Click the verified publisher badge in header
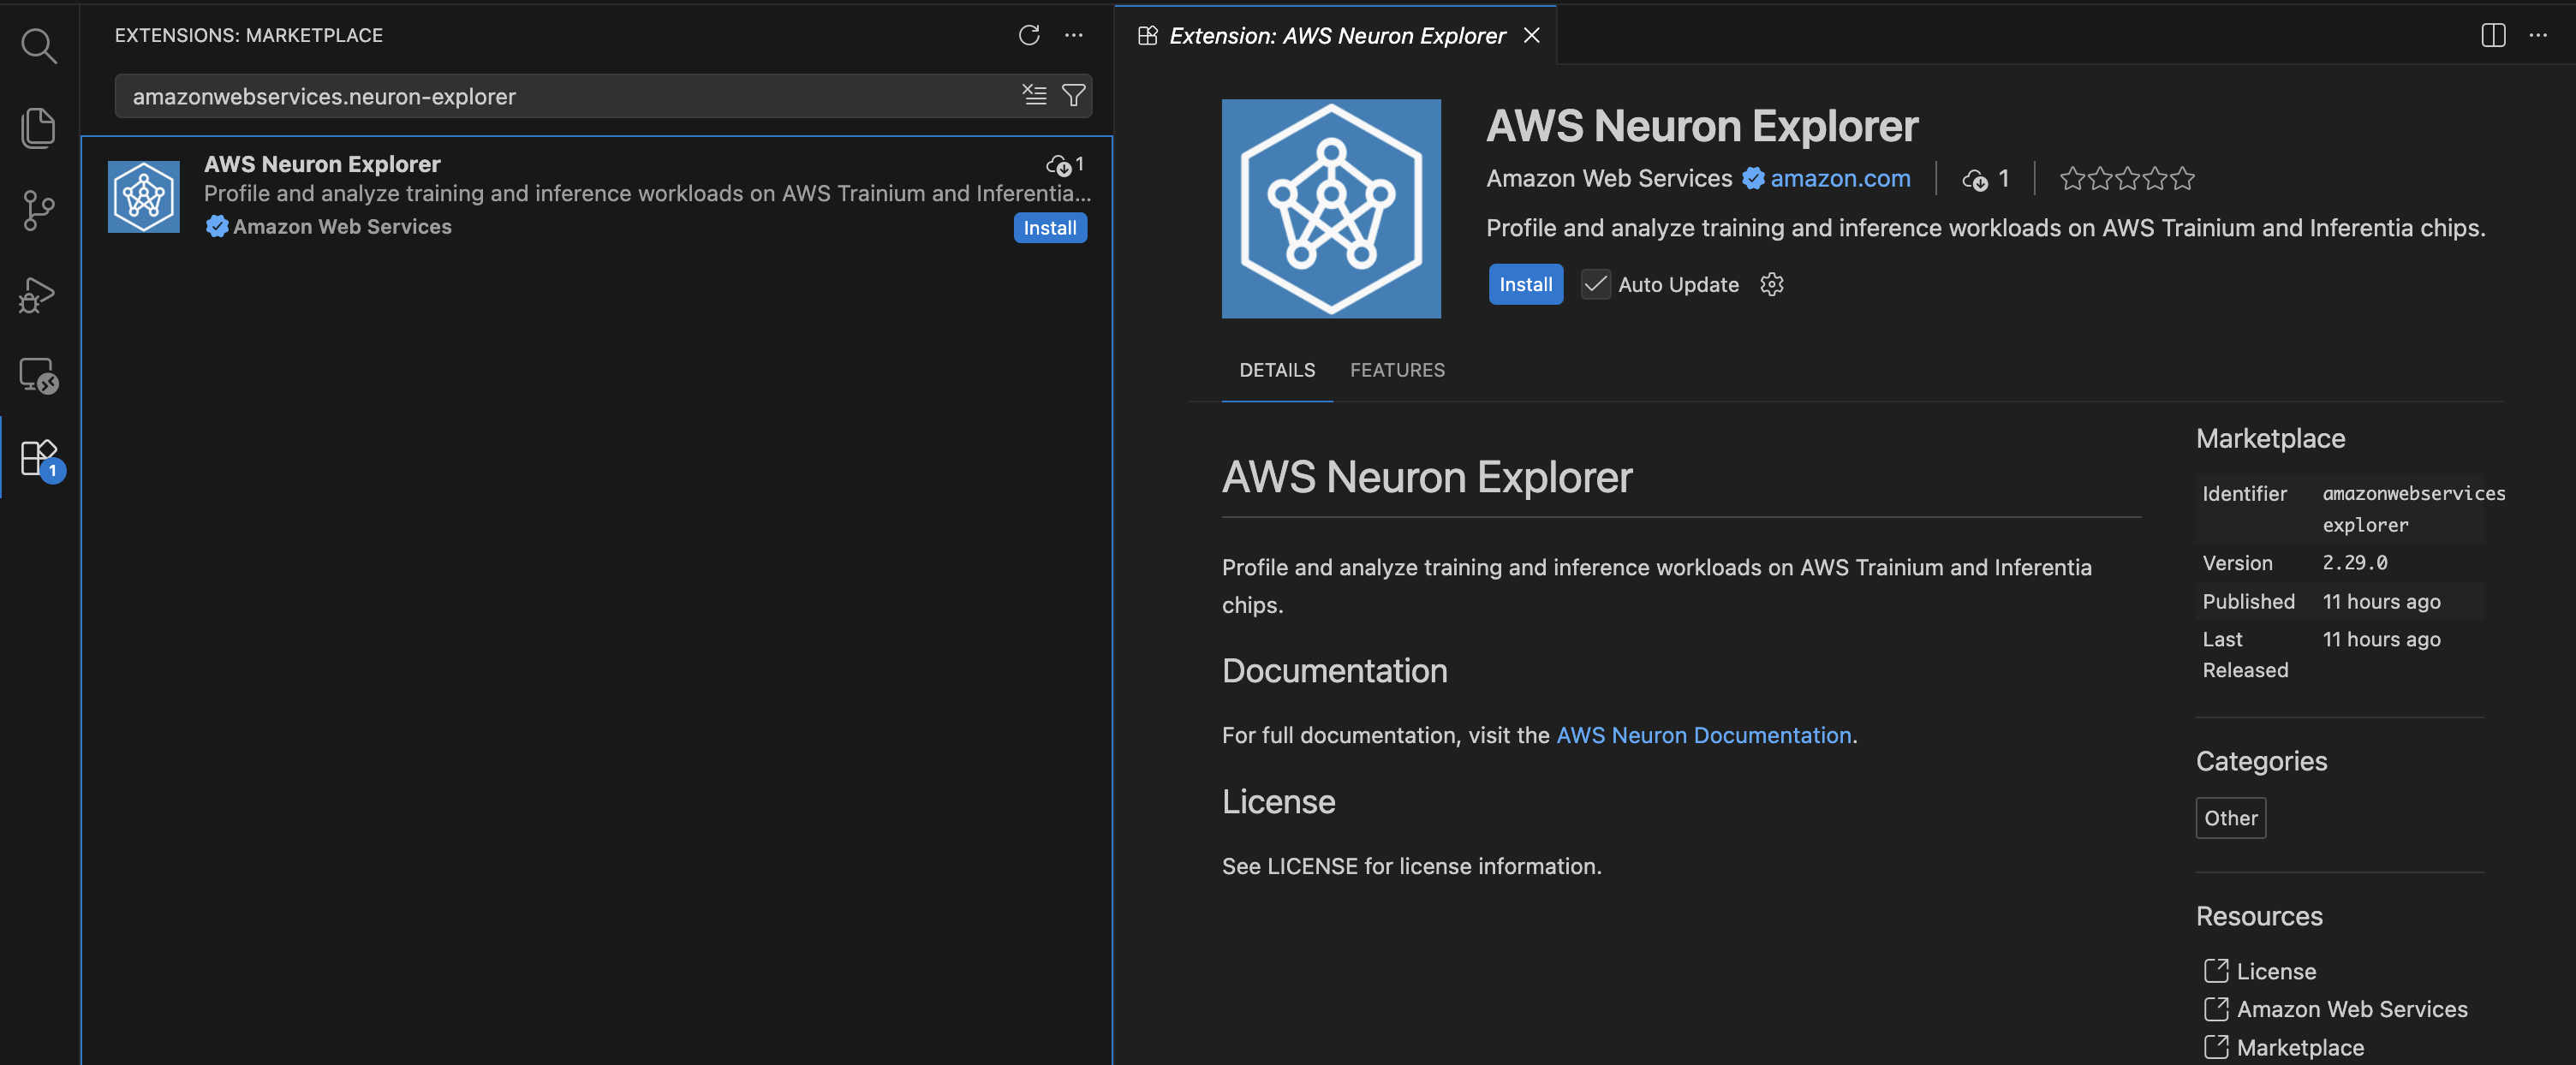 [x=1753, y=178]
